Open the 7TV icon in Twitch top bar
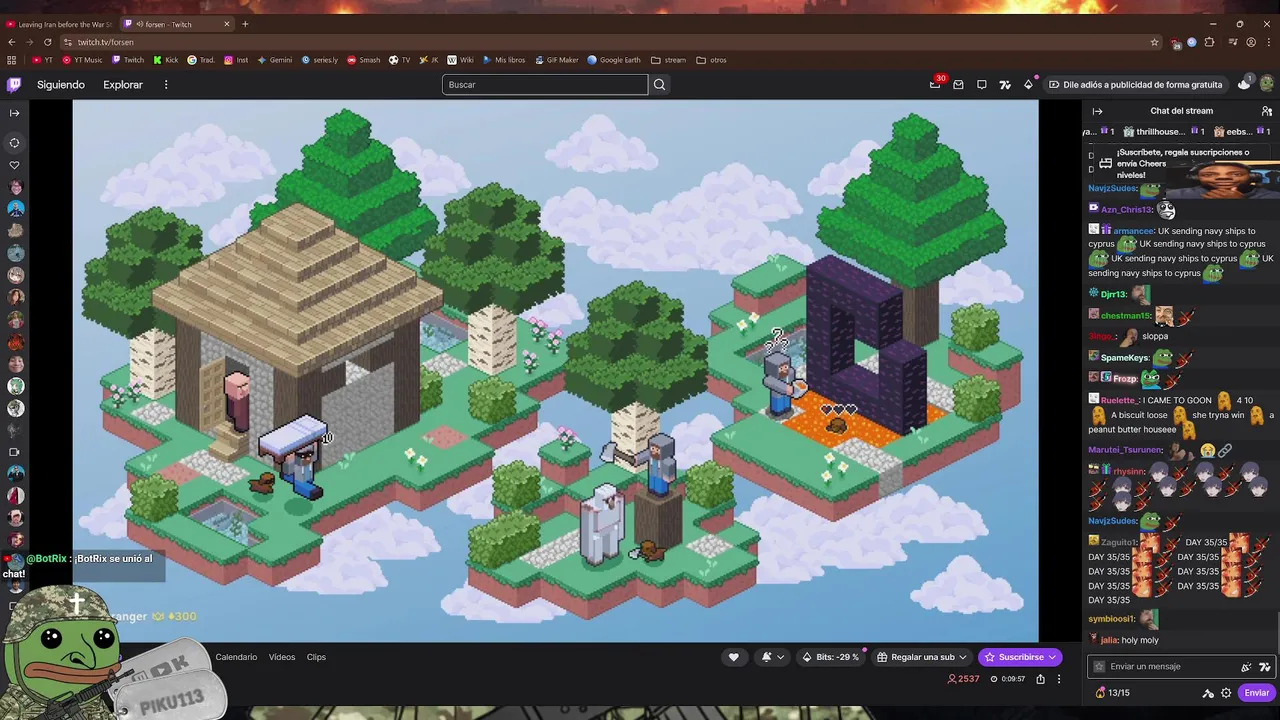Image resolution: width=1280 pixels, height=720 pixels. point(1005,85)
